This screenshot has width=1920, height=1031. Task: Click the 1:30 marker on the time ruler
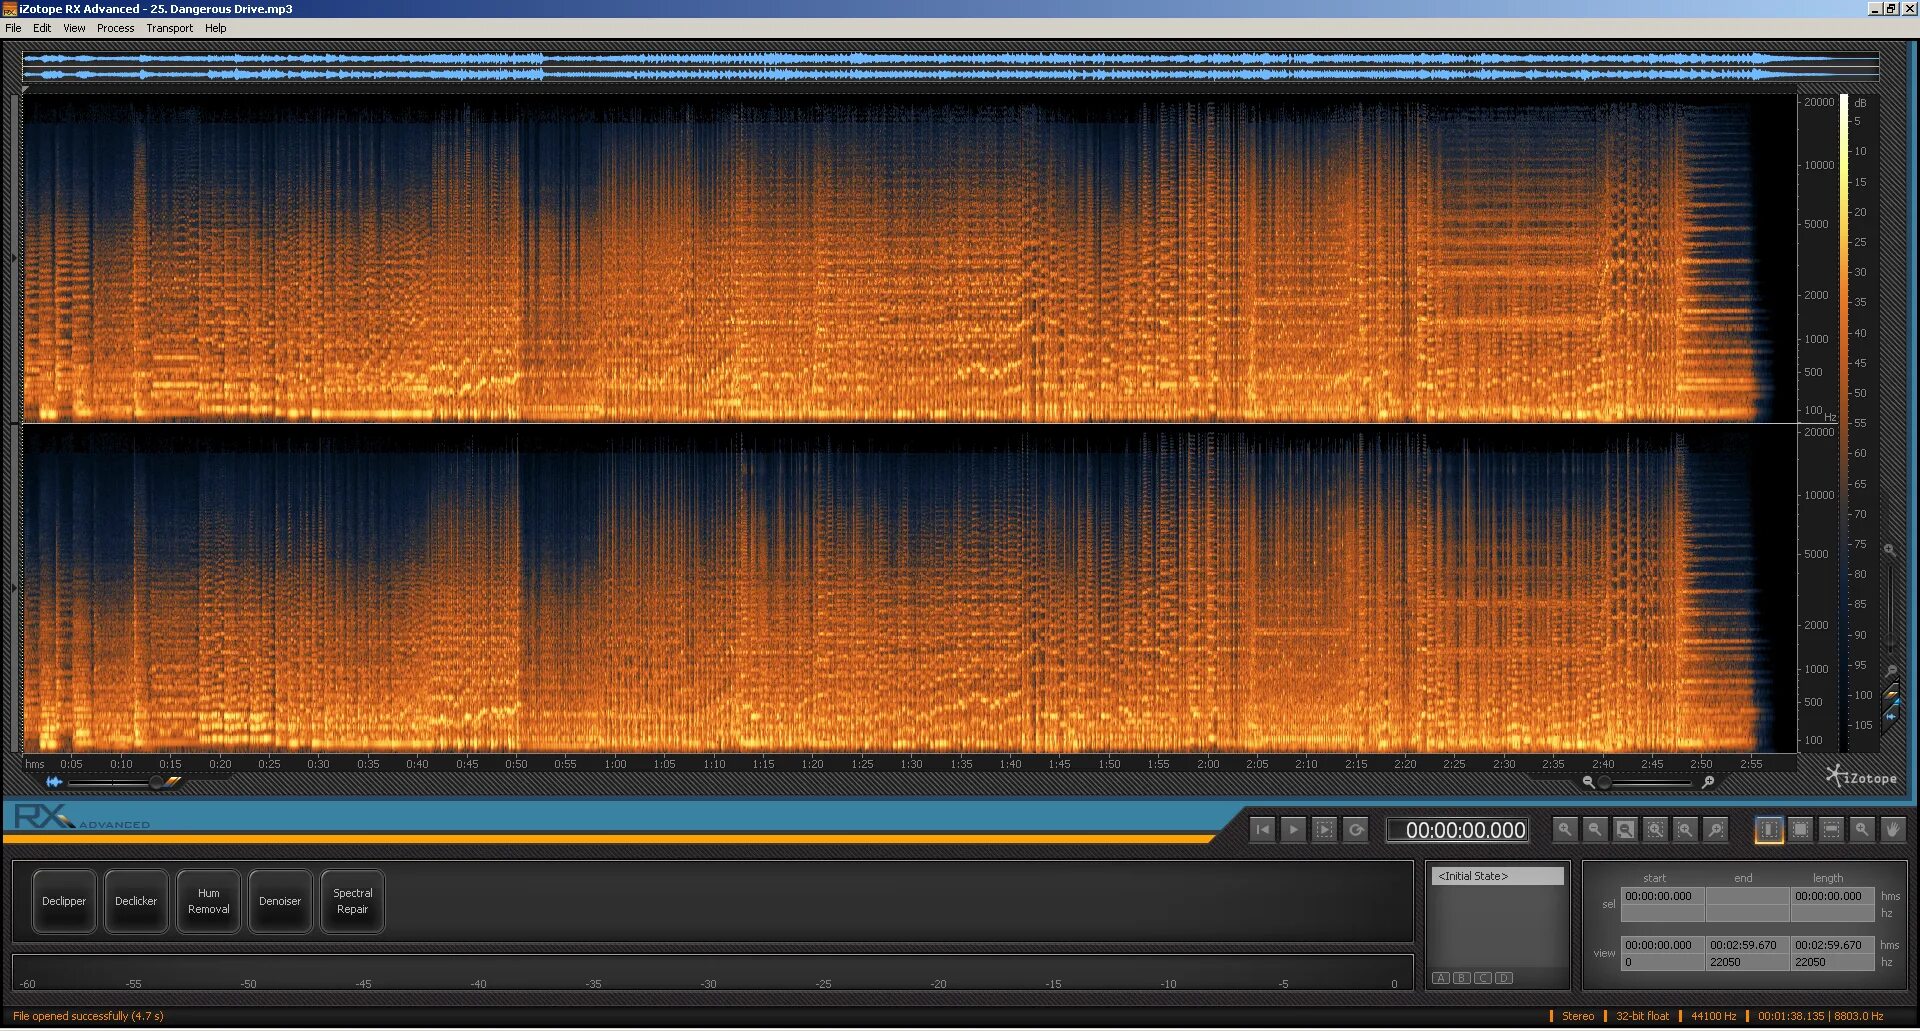click(911, 765)
